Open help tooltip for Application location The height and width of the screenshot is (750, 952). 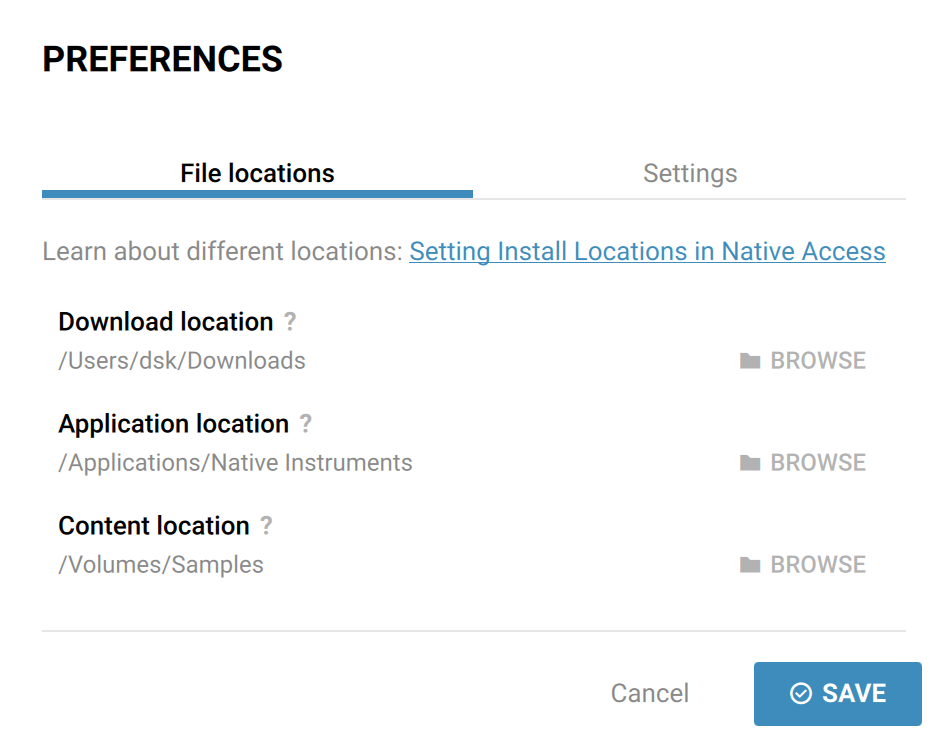click(x=306, y=423)
